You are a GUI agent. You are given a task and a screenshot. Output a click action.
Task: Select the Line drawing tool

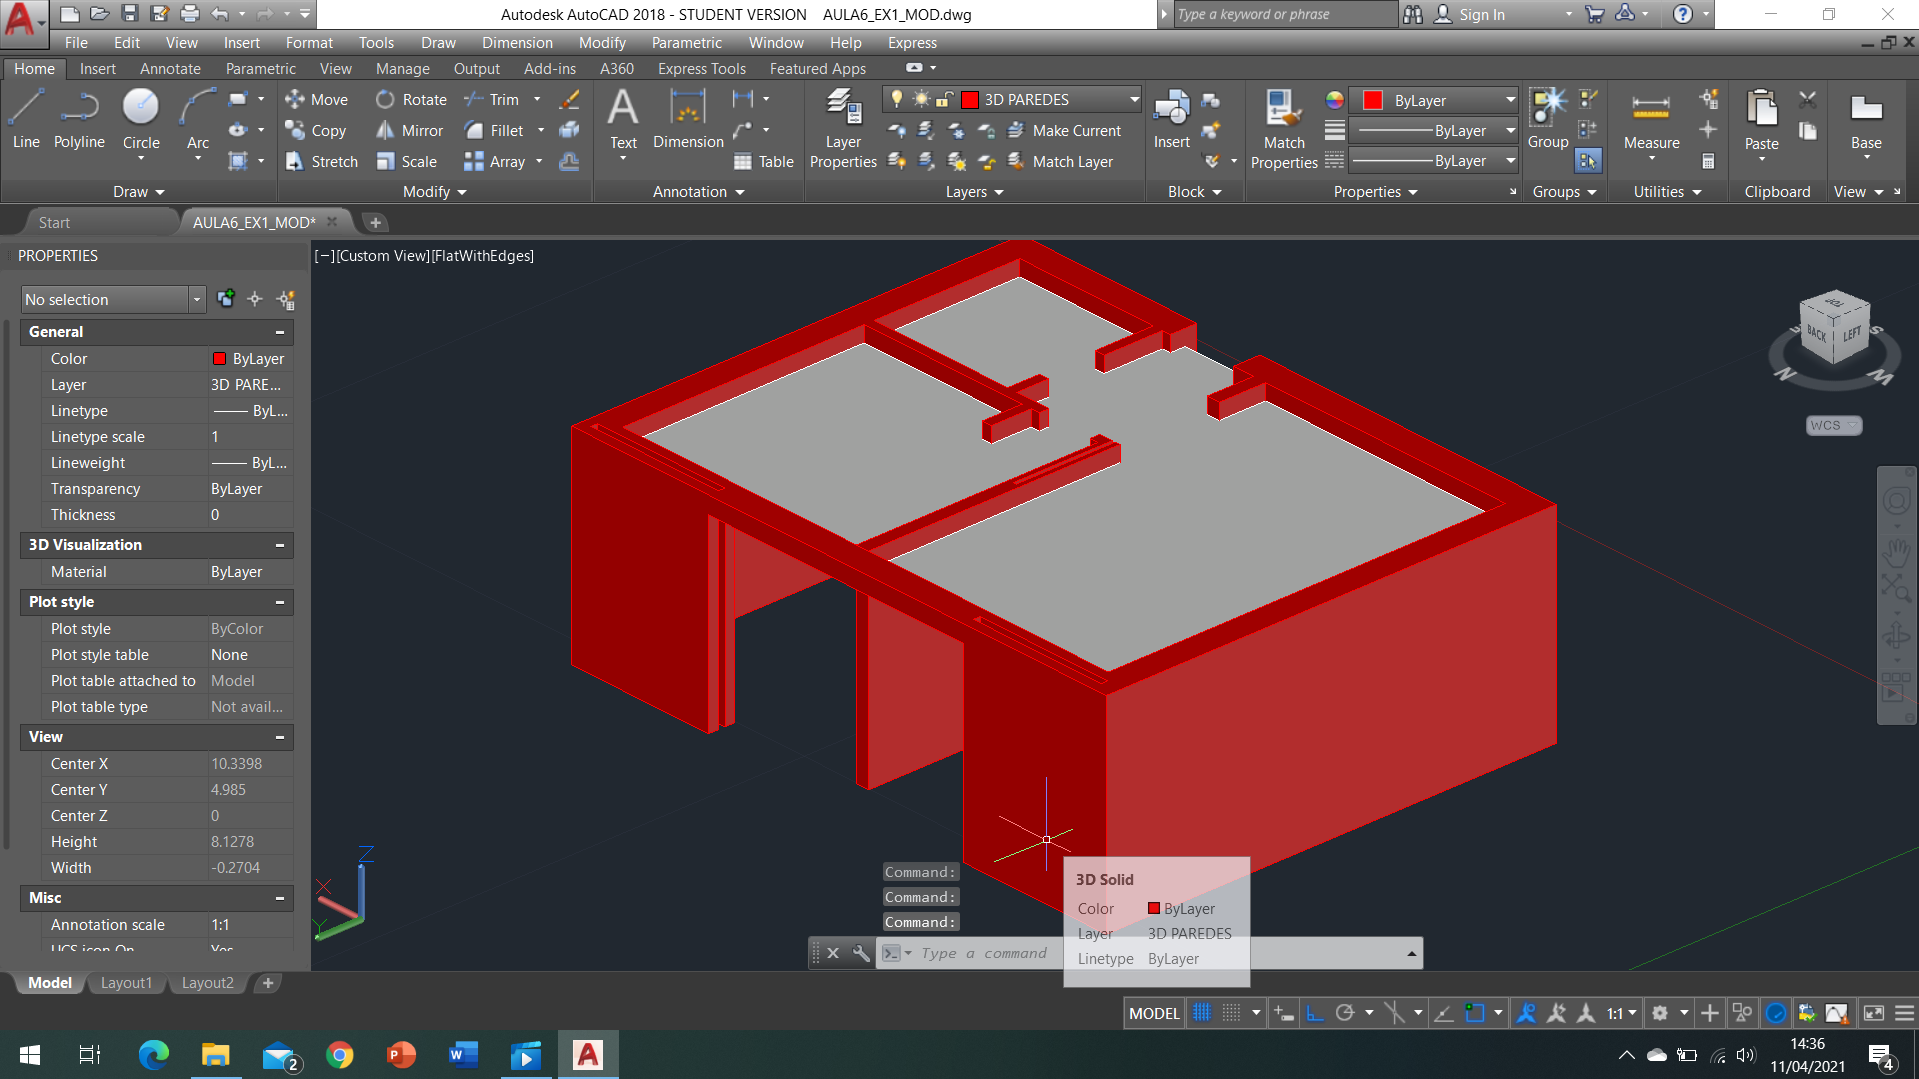[x=26, y=118]
